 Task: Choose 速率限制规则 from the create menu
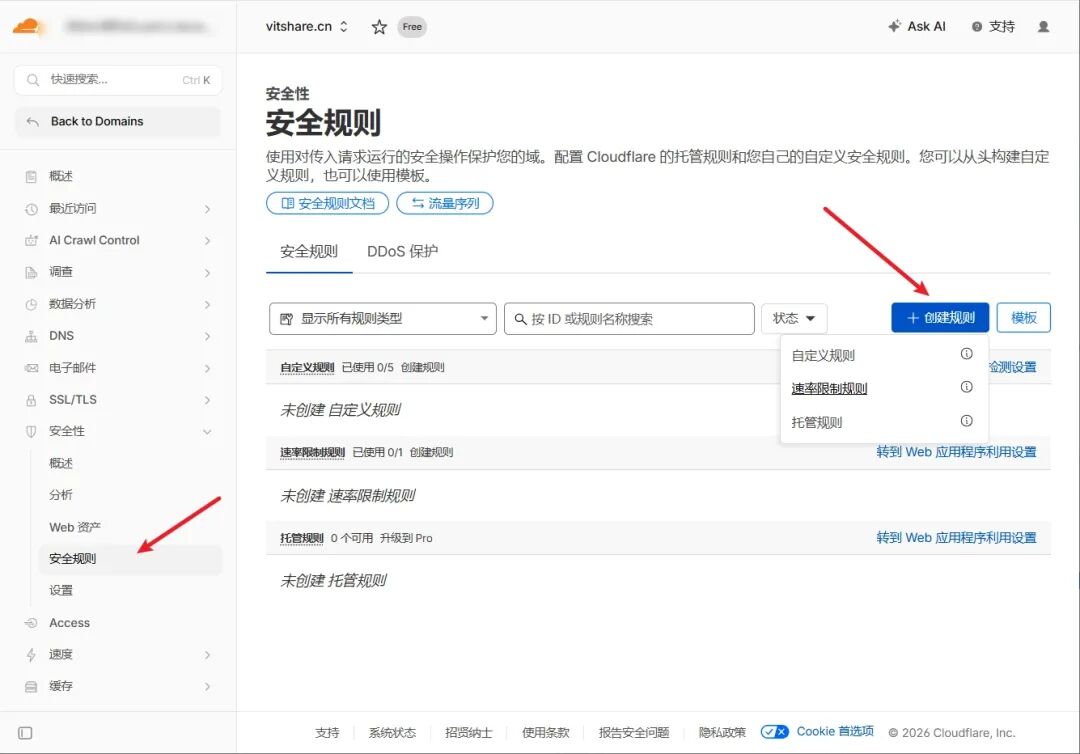pos(829,388)
